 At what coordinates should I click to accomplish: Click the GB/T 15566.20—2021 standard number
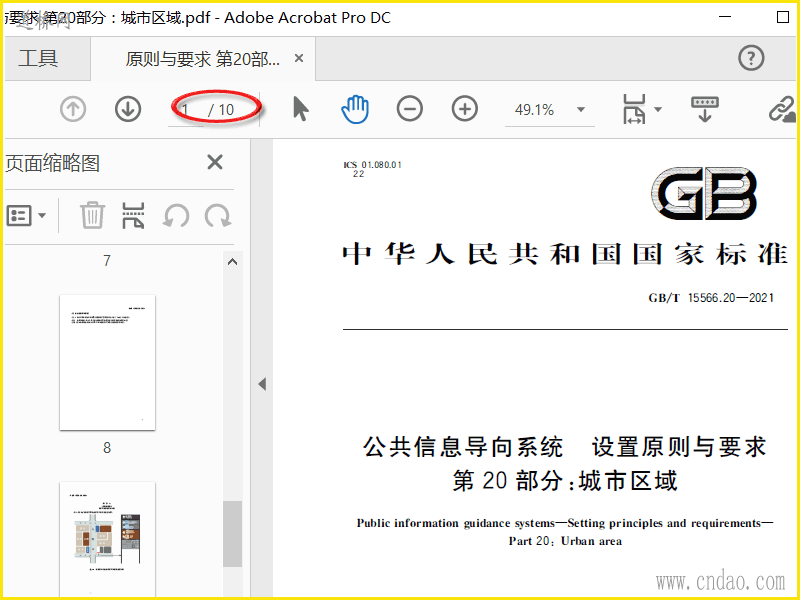point(711,298)
